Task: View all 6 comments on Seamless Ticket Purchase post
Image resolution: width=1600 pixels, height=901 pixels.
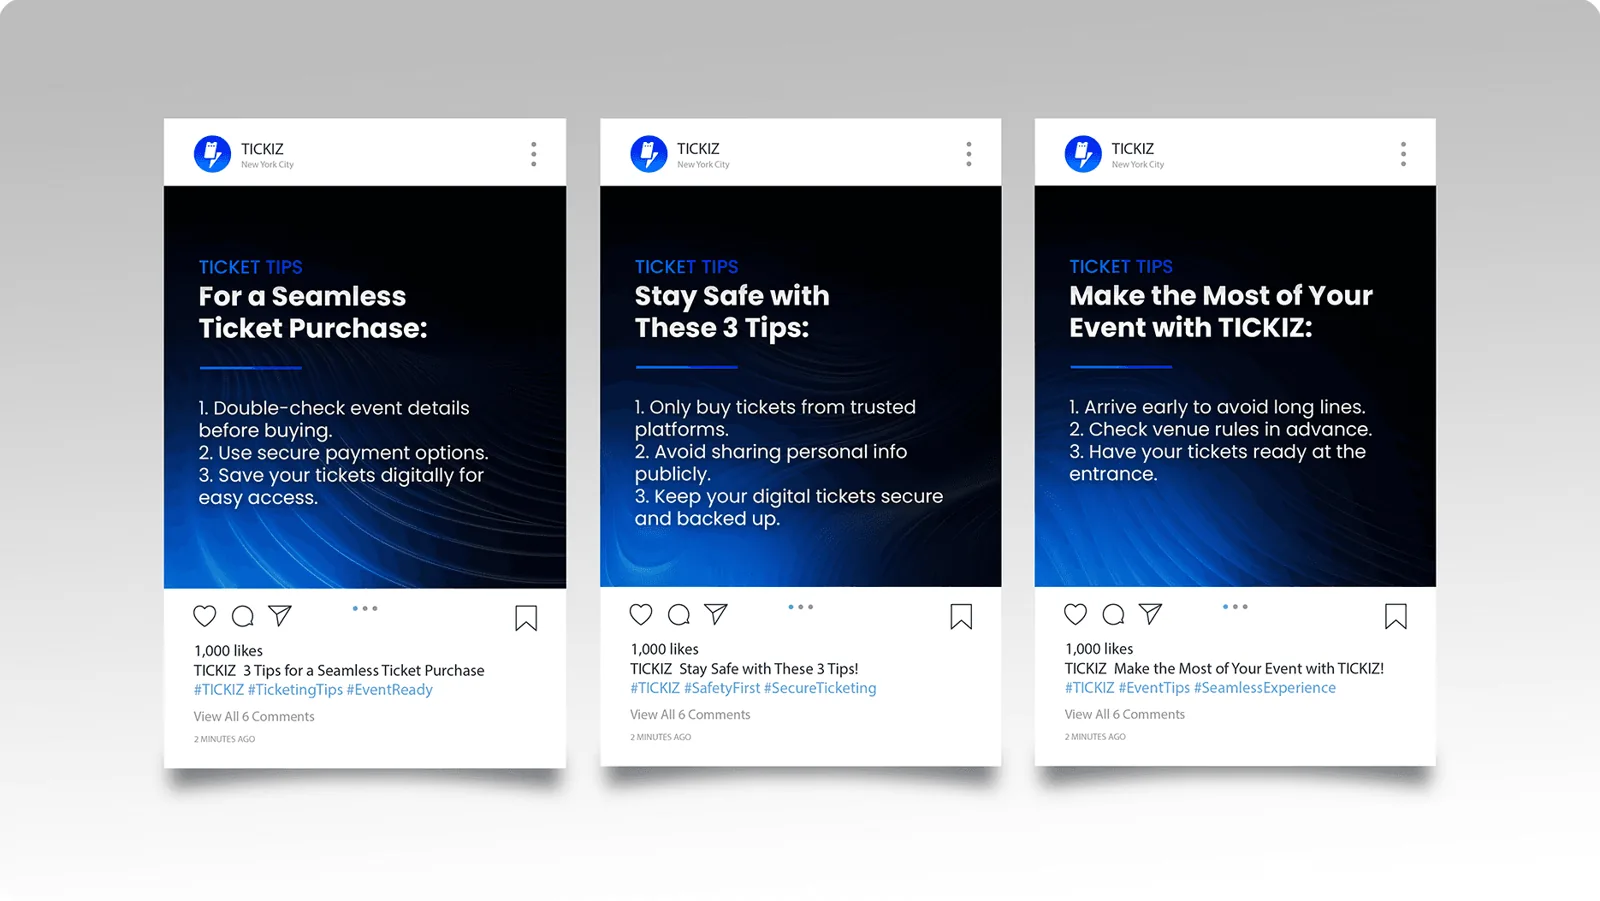Action: pos(254,717)
